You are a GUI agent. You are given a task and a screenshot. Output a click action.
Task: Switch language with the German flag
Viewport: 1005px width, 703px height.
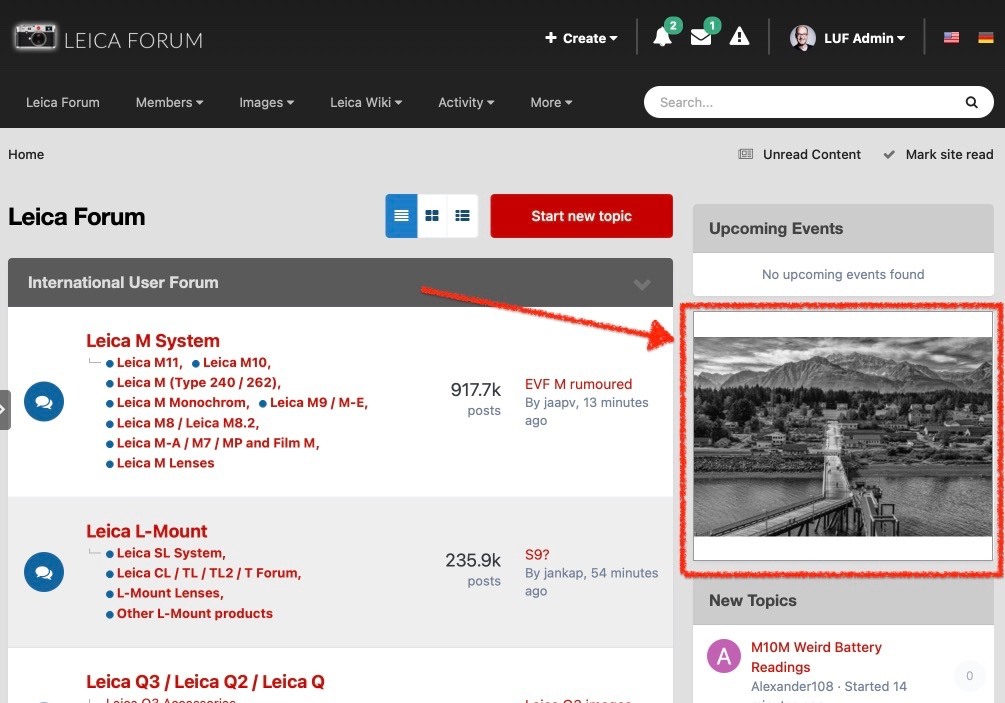985,38
